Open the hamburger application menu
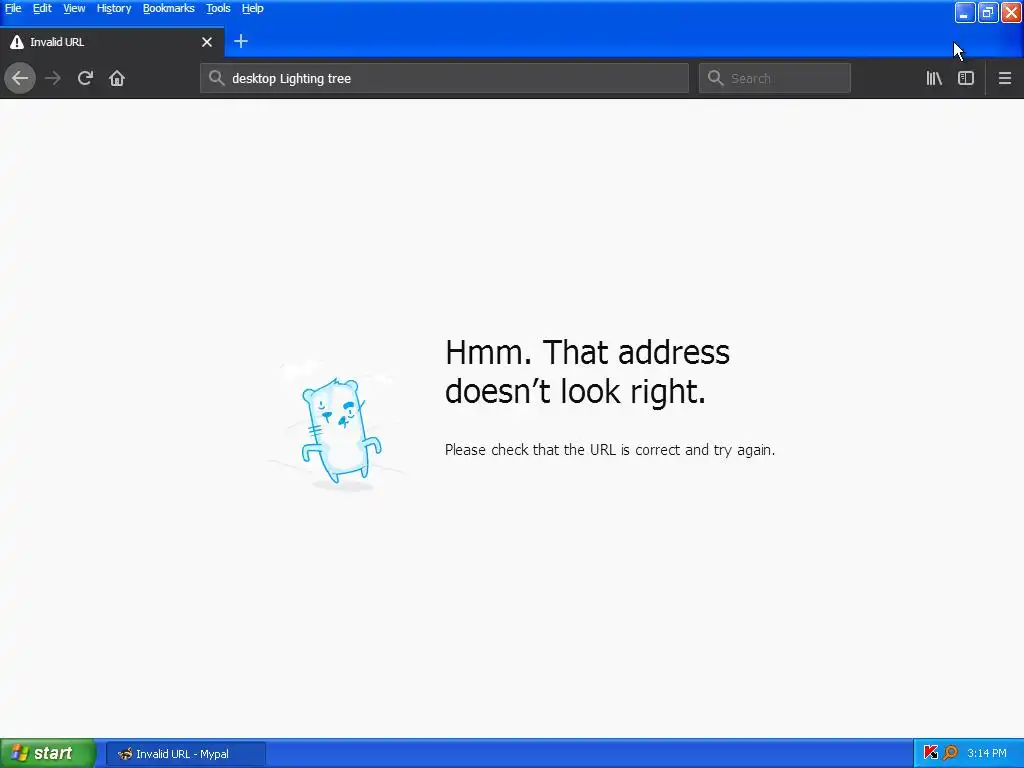1024x768 pixels. click(1004, 78)
